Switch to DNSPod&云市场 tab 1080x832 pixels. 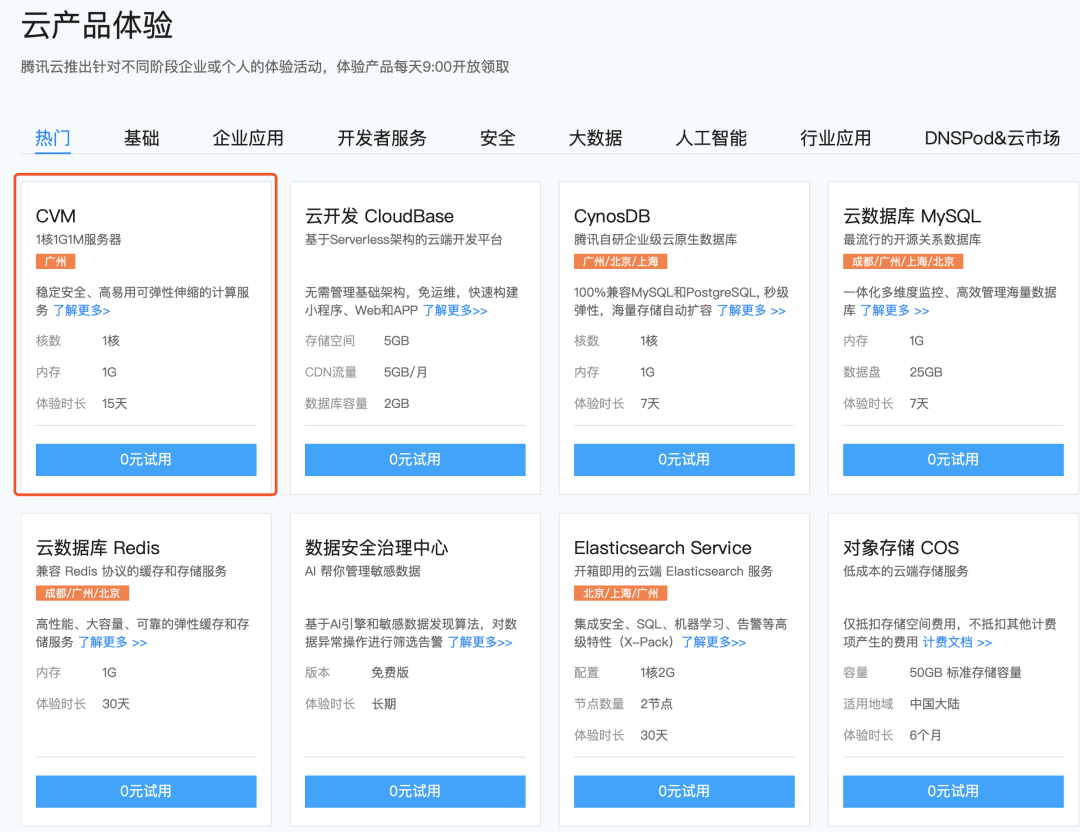click(x=993, y=138)
